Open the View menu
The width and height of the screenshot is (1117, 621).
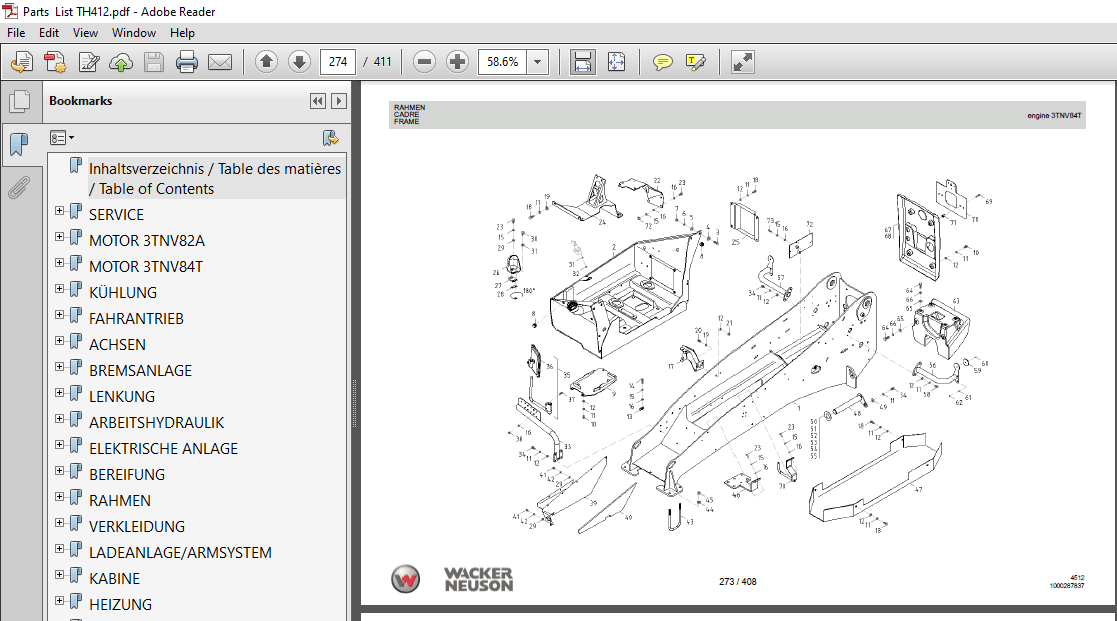[85, 32]
